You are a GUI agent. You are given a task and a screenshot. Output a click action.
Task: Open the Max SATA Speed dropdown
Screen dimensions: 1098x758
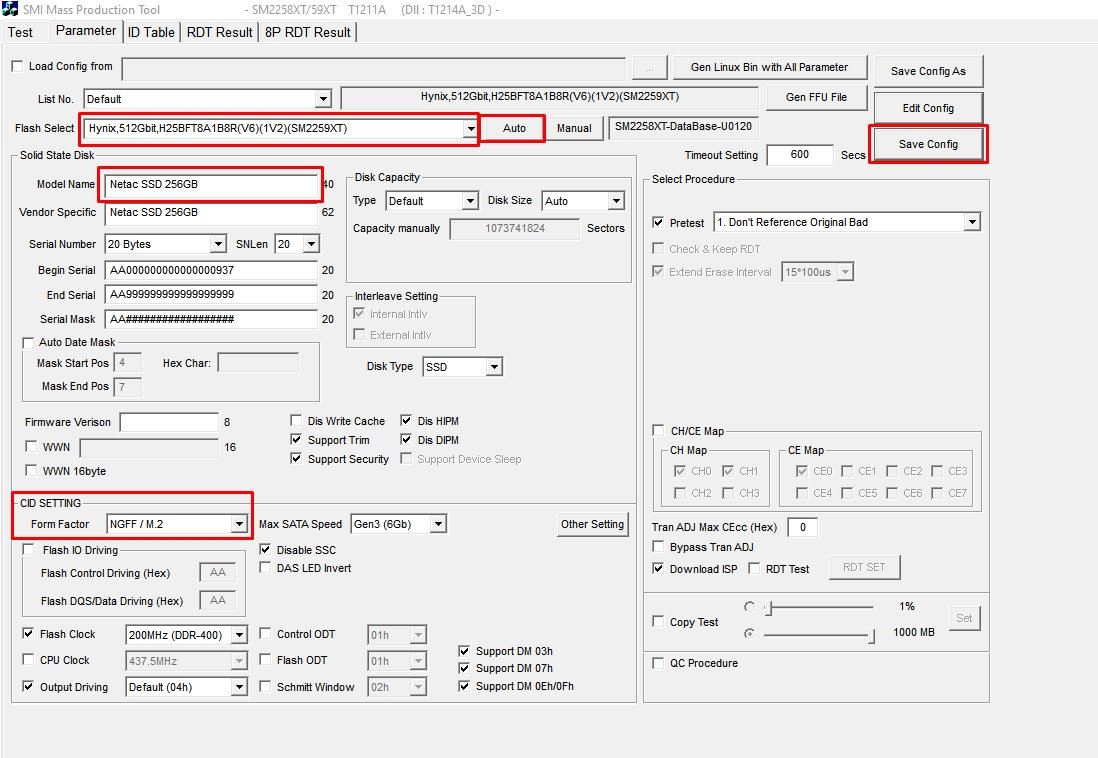tap(438, 524)
